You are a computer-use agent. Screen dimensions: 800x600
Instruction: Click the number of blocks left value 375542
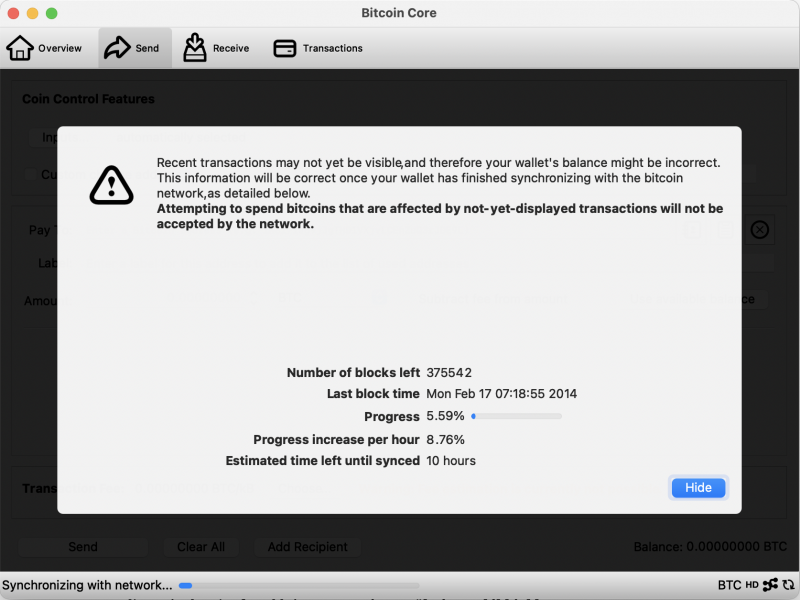[449, 373]
